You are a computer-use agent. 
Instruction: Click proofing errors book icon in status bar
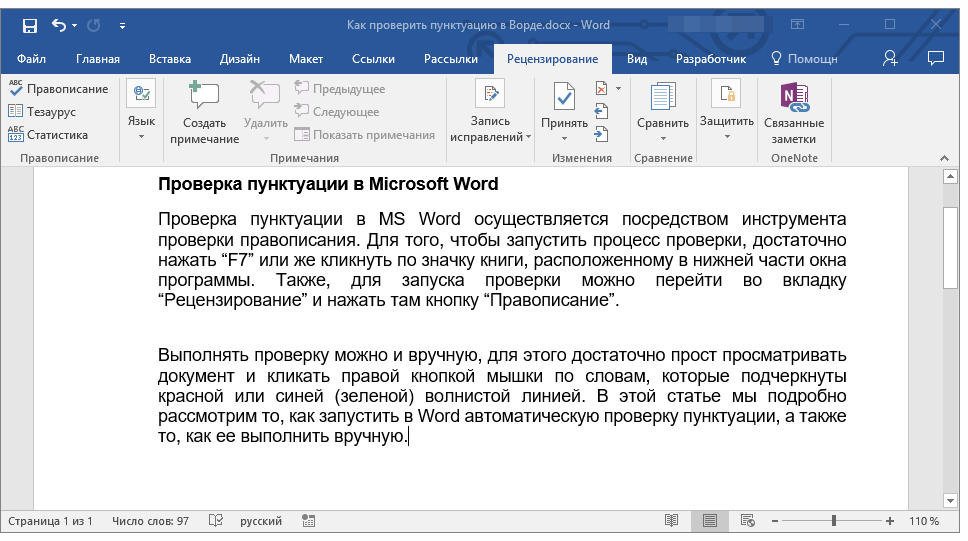coord(215,521)
